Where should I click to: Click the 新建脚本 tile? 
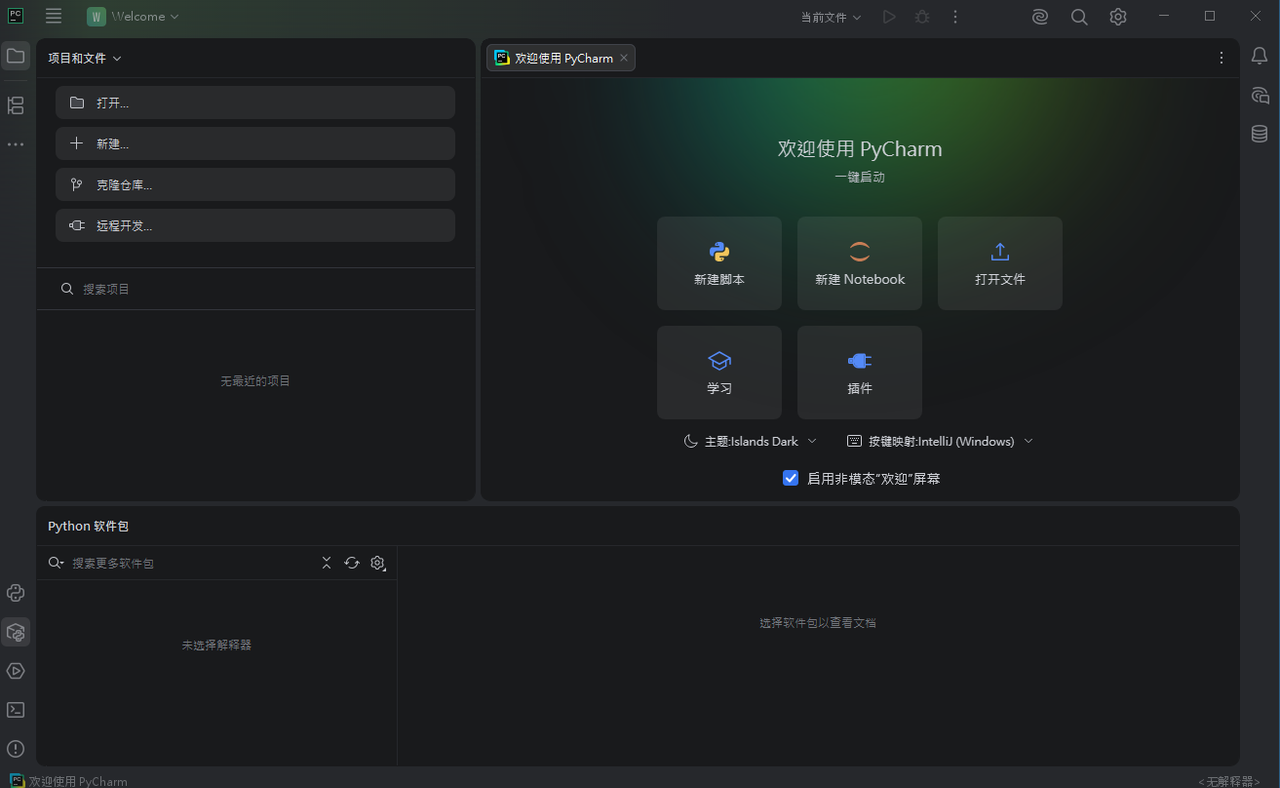click(719, 263)
